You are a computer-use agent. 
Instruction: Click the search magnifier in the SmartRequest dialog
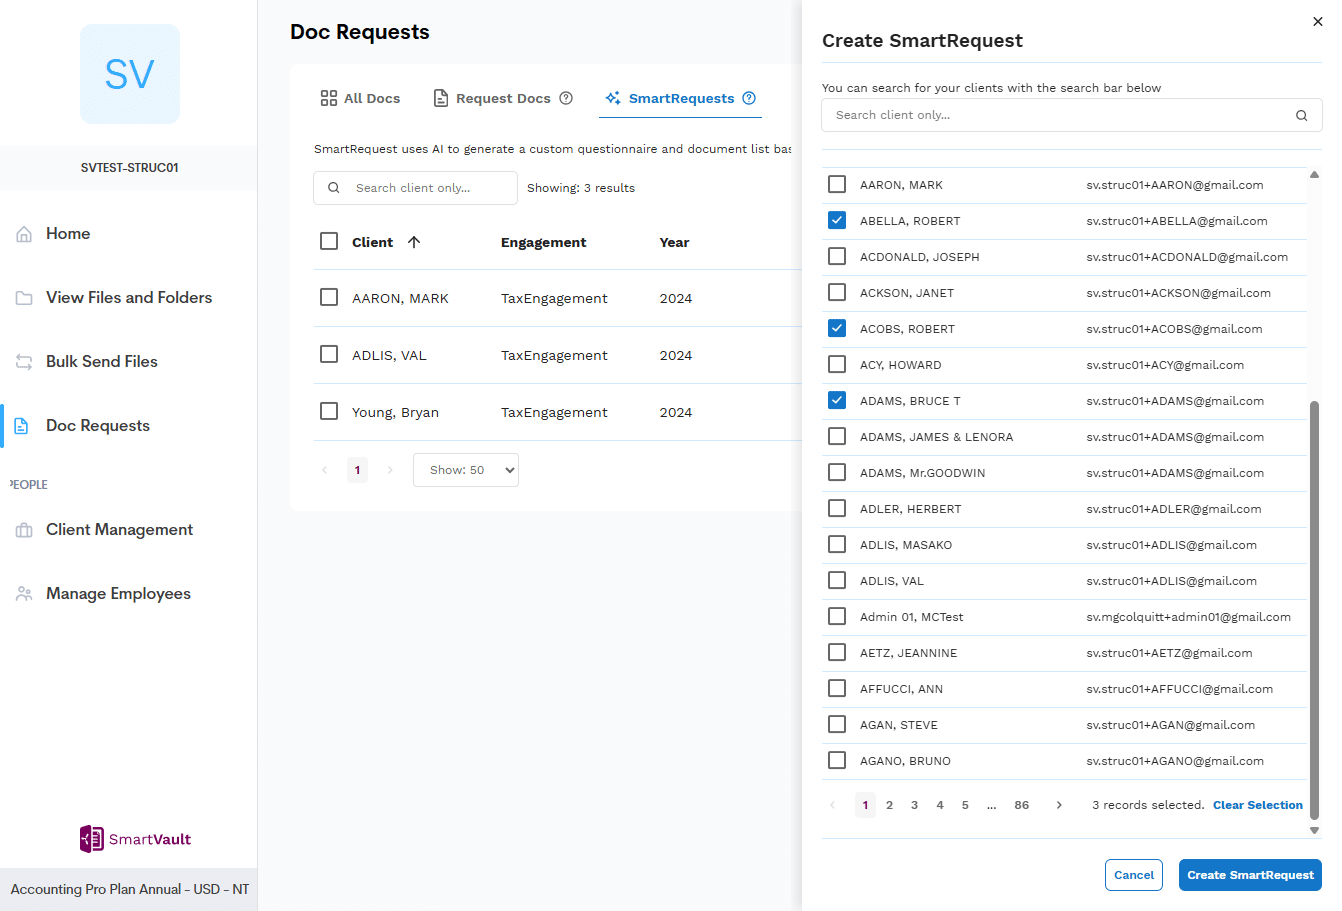pos(1301,115)
